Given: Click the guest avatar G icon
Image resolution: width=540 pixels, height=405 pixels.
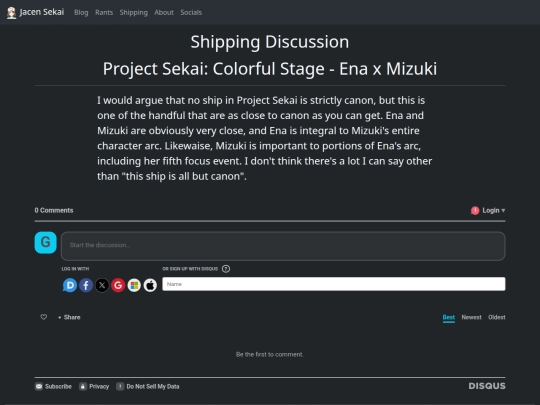Looking at the screenshot, I should (x=45, y=242).
